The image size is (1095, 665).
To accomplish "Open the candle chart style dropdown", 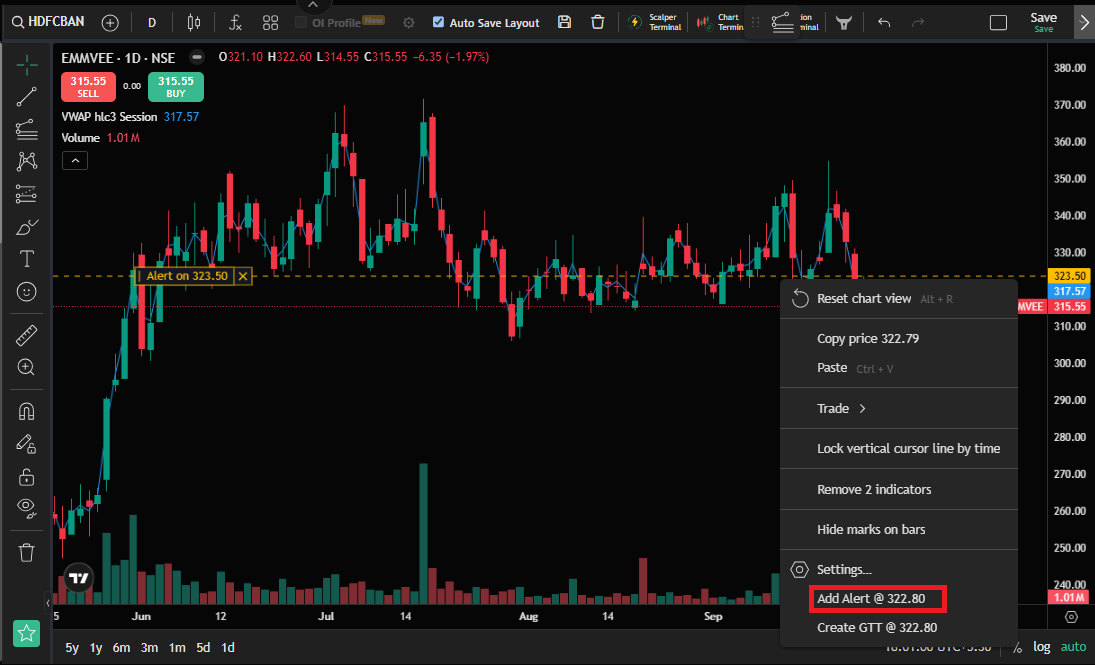I will point(194,23).
